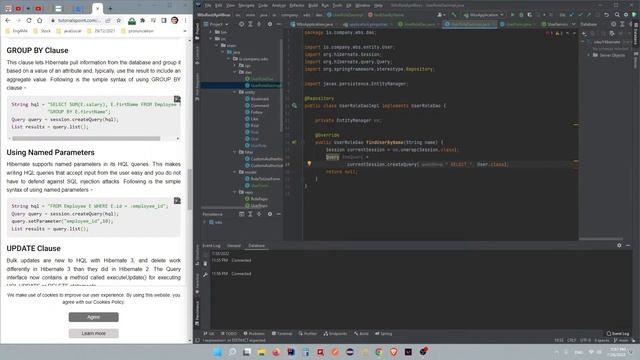Open the Spring tool window
The image size is (640, 360).
[383, 333]
